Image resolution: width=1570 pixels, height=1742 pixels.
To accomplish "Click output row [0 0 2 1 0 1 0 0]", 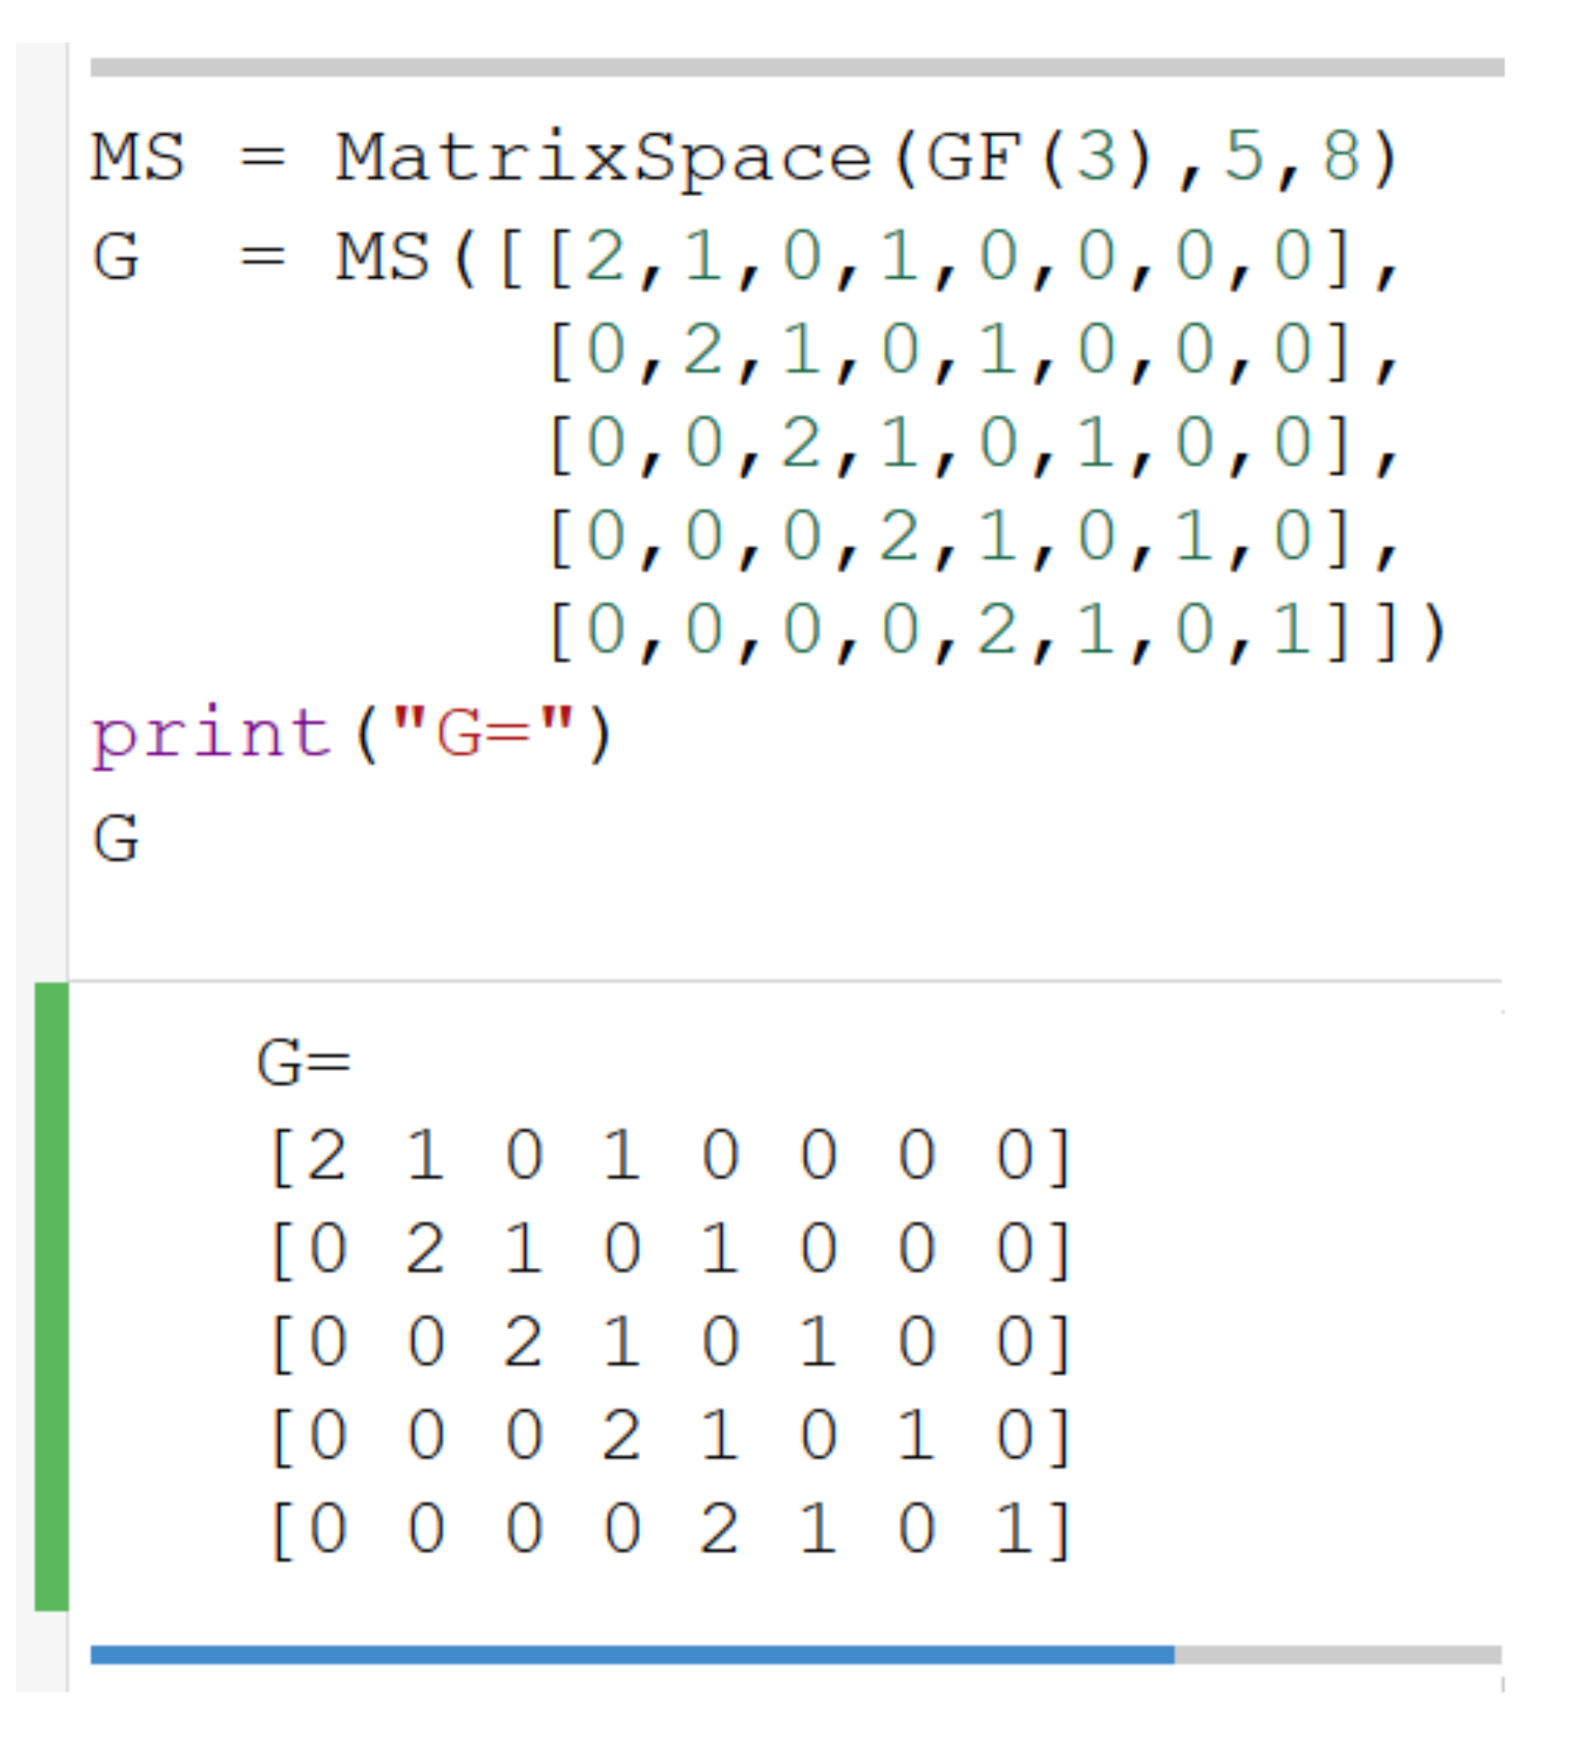I will point(671,1343).
